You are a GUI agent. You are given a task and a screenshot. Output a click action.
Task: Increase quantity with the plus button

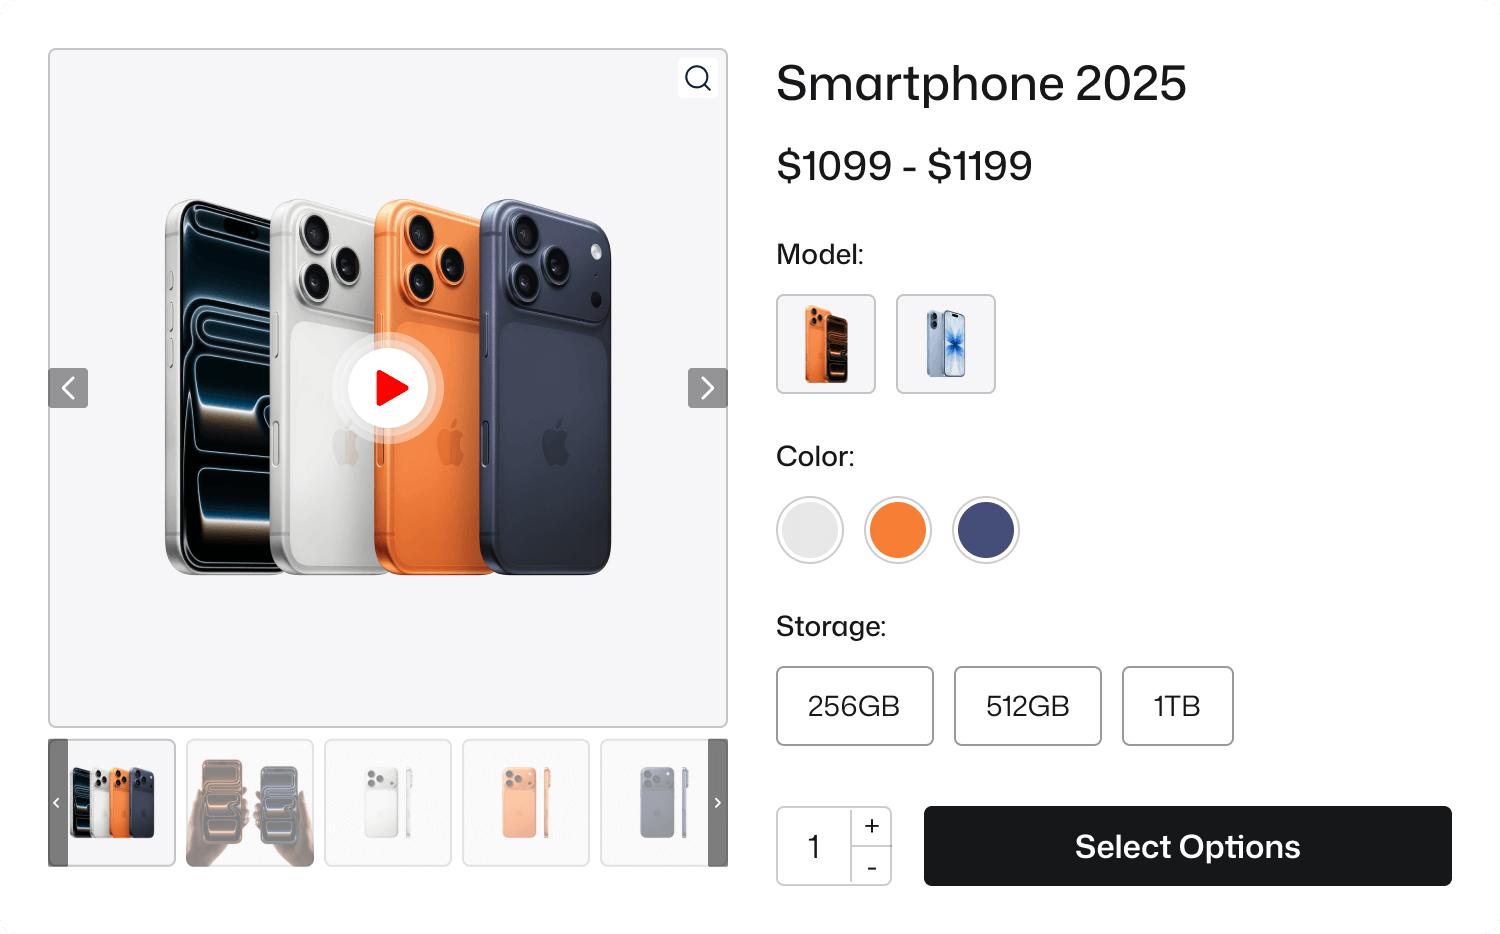871,825
